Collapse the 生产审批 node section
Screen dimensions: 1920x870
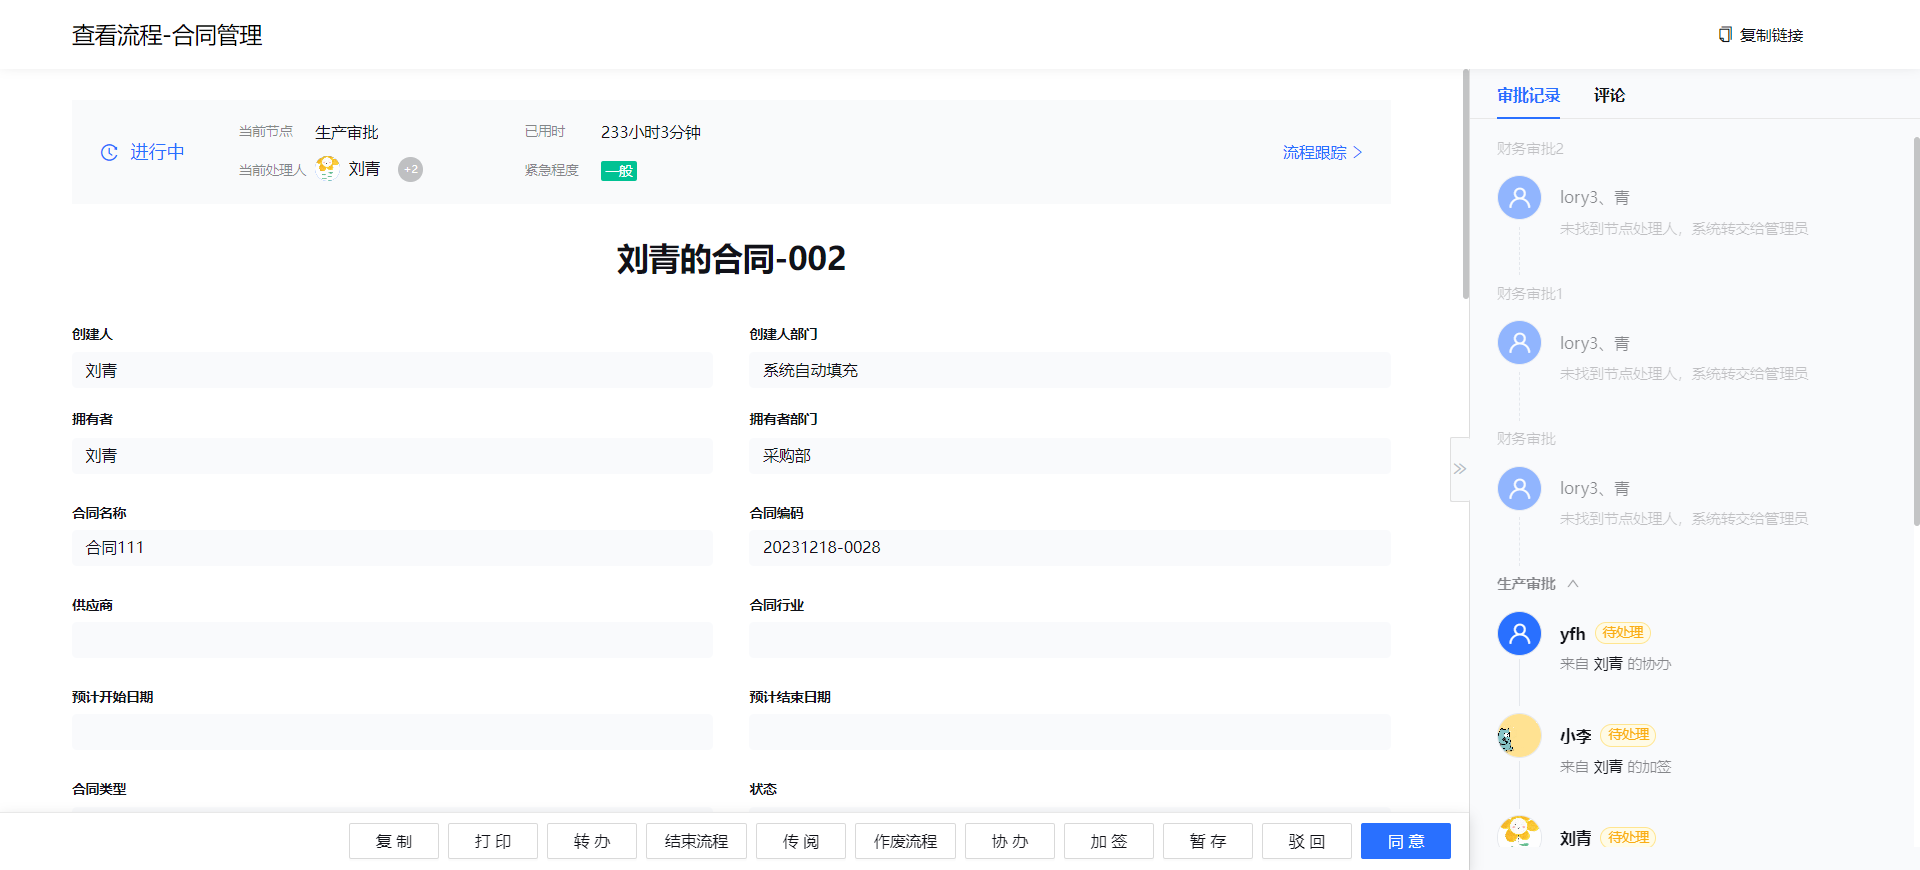click(x=1573, y=584)
